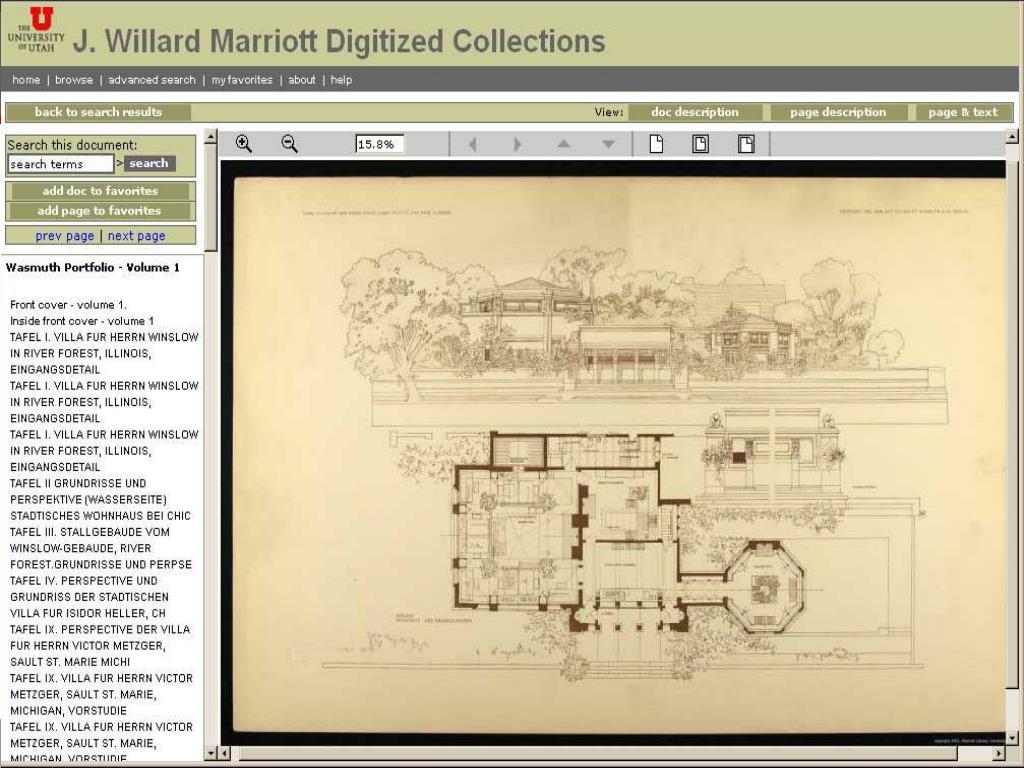Open the help menu item

341,80
